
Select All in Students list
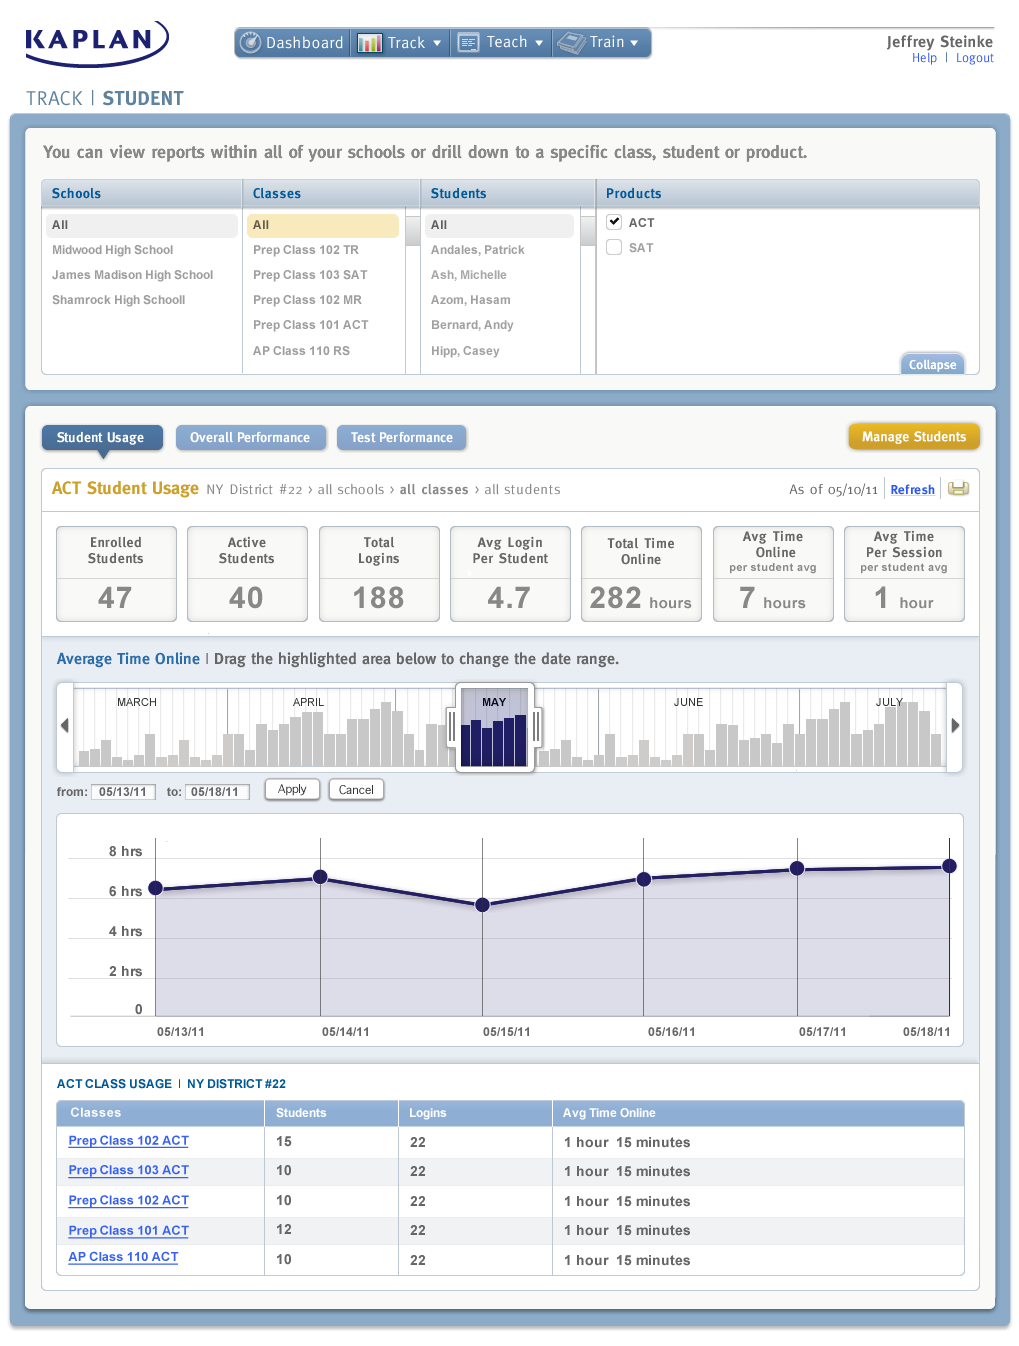pos(500,225)
